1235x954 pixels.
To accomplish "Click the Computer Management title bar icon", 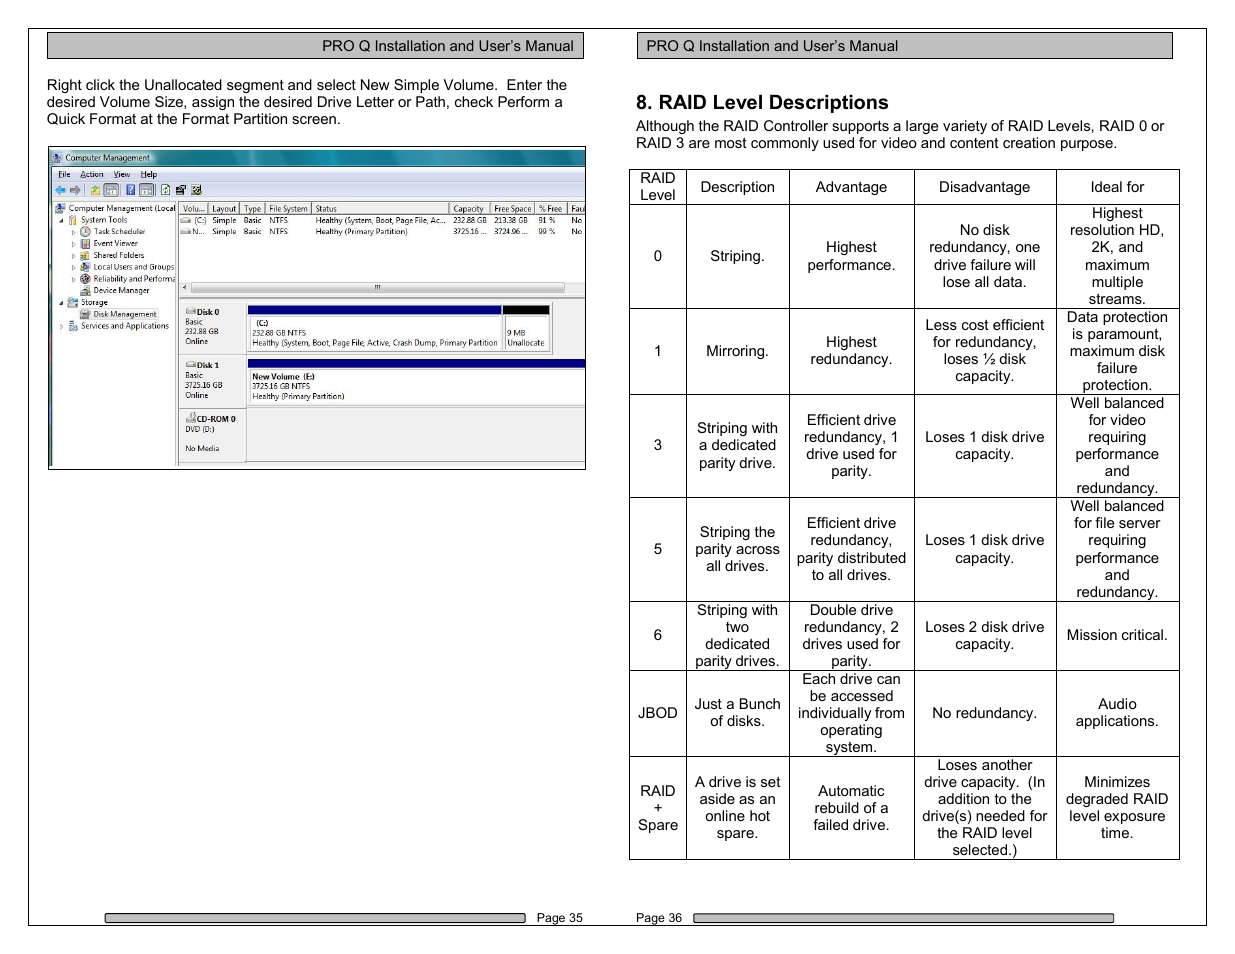I will coord(58,158).
